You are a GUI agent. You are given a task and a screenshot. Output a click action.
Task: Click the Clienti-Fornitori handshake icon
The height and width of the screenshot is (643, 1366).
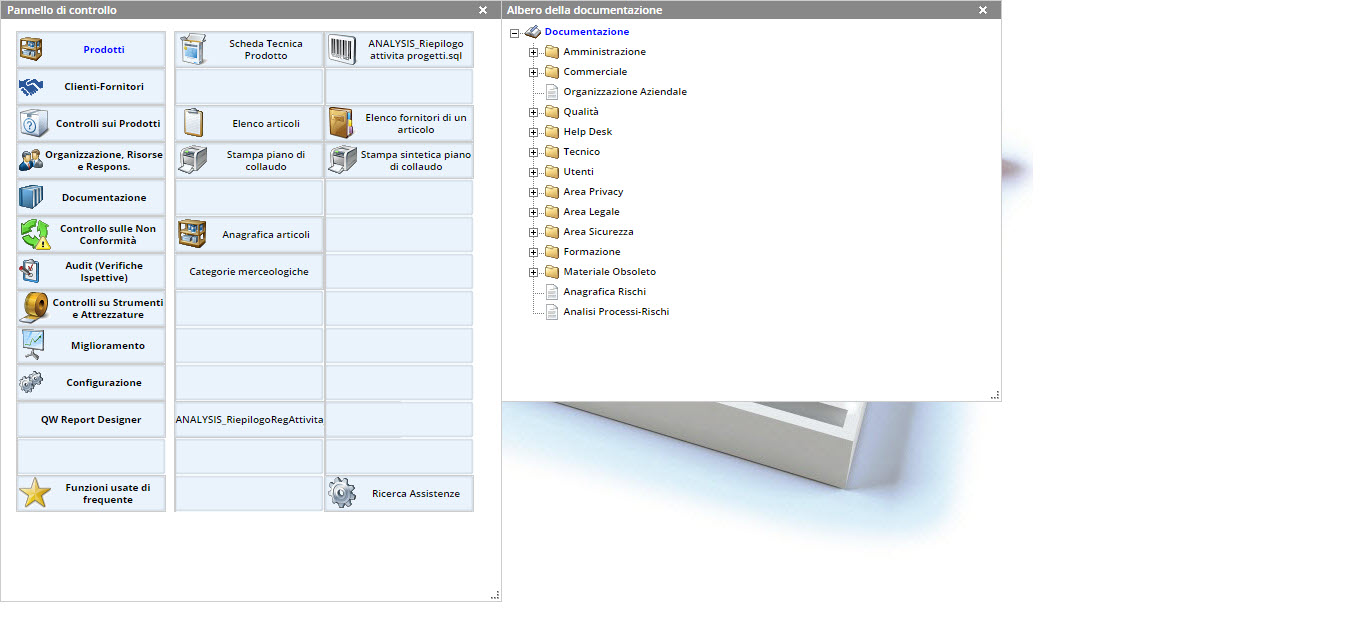click(x=31, y=87)
